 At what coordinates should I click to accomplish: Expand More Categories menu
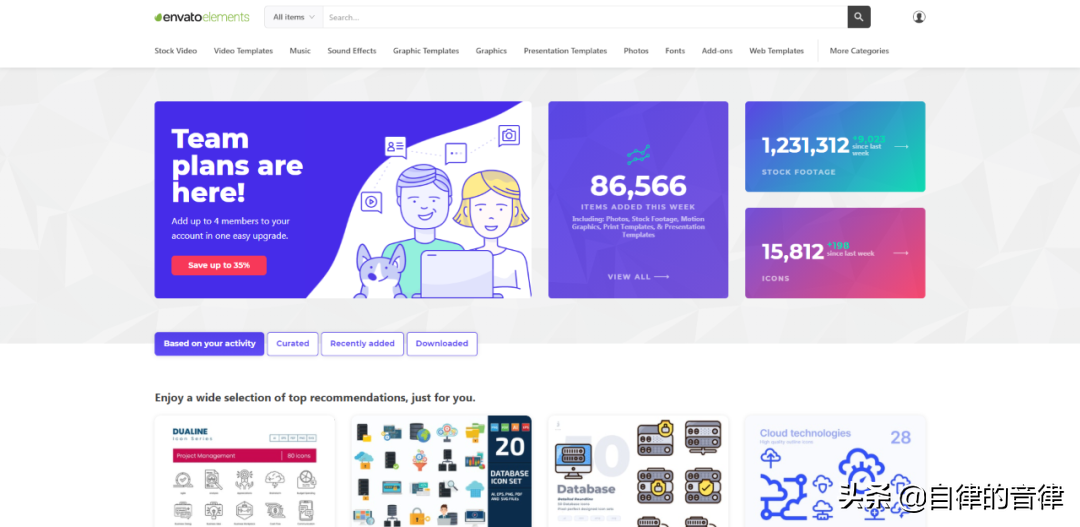point(859,51)
